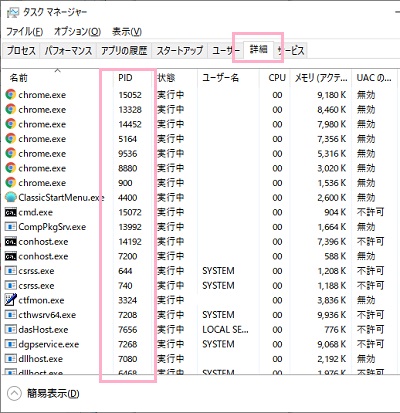Image resolution: width=400 pixels, height=413 pixels.
Task: Click memory value 3,836 K
Action: click(x=332, y=300)
